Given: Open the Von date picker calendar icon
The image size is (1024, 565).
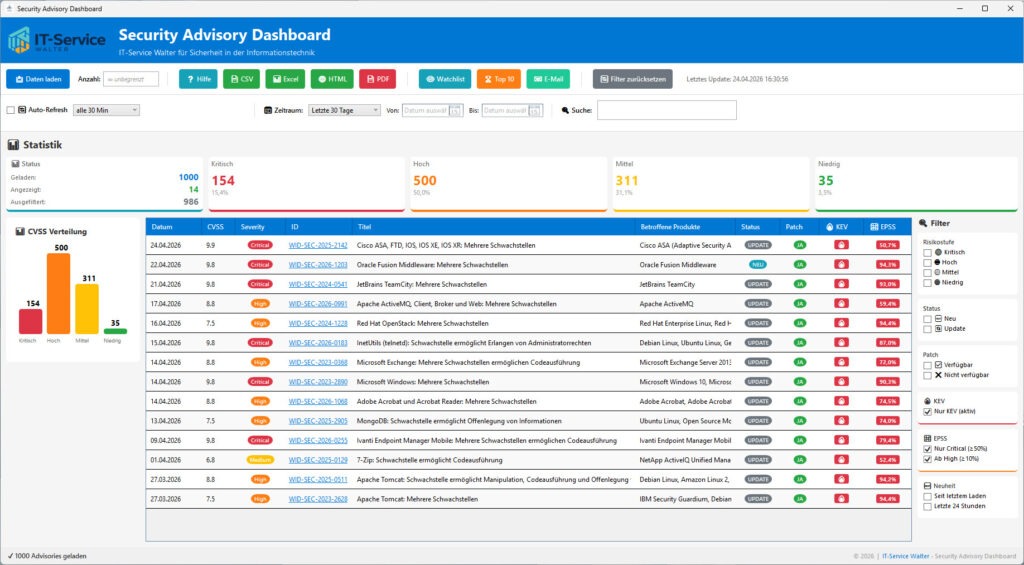Looking at the screenshot, I should click(455, 110).
